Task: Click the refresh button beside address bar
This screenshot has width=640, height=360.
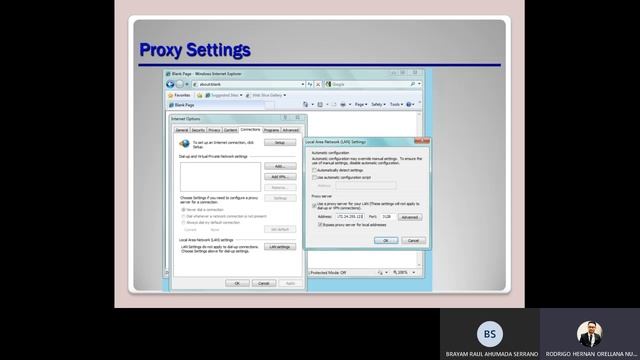Action: [x=310, y=84]
